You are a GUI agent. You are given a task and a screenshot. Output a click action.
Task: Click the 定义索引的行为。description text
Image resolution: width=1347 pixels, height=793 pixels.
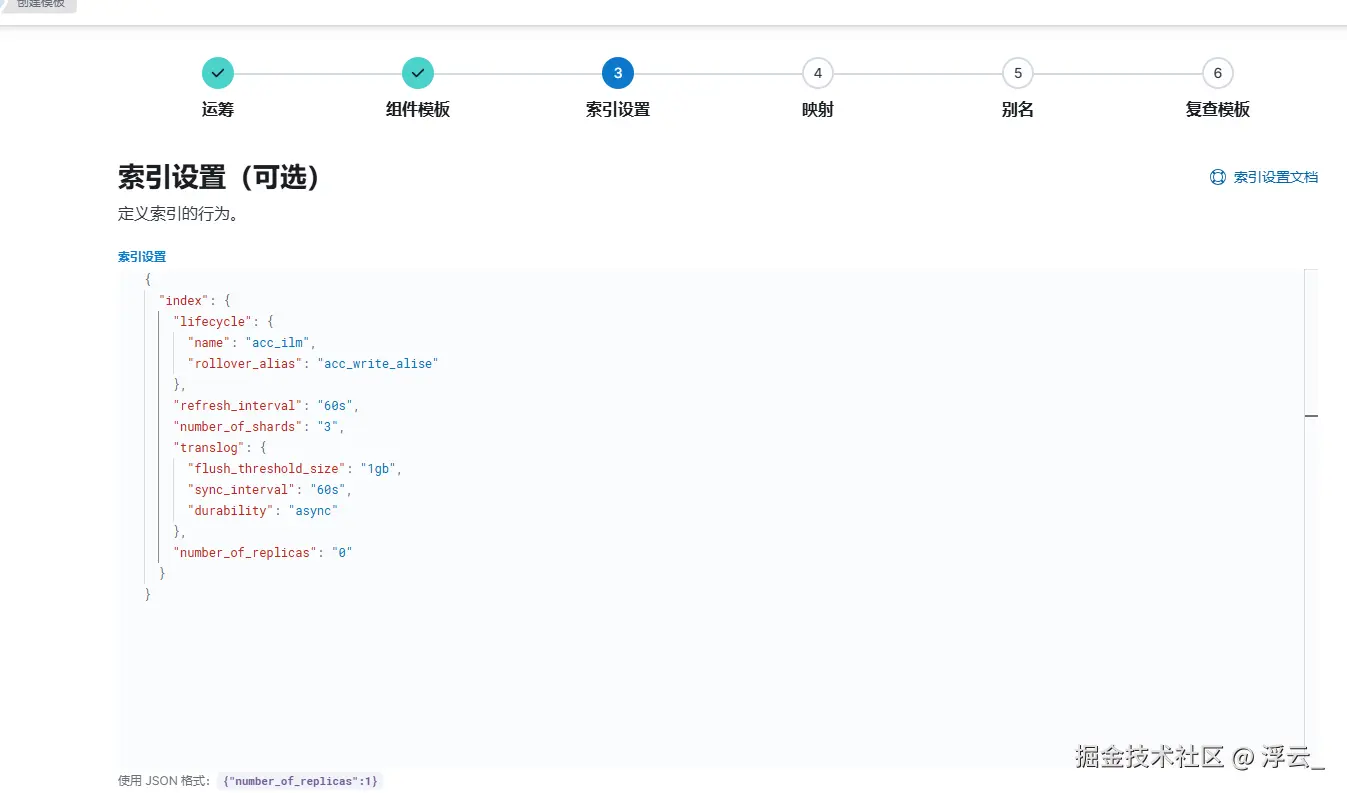point(178,214)
